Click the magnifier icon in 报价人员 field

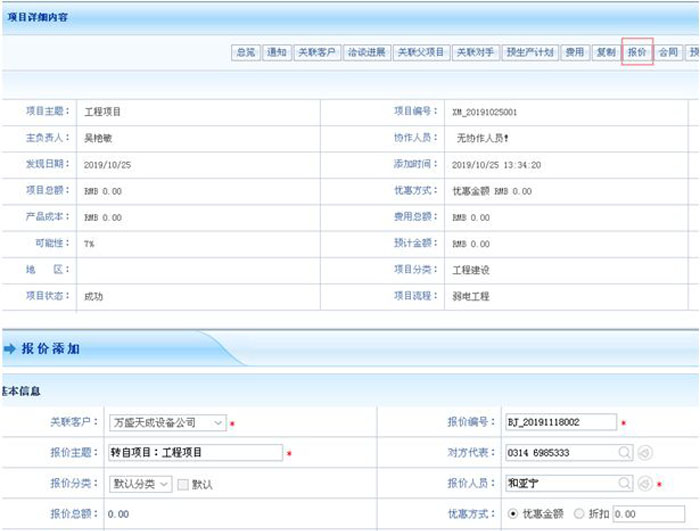pyautogui.click(x=625, y=484)
